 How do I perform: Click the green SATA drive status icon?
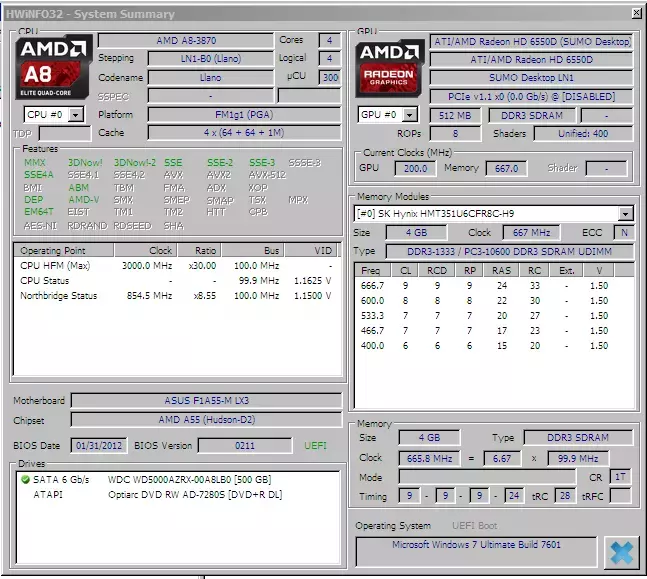(x=25, y=480)
